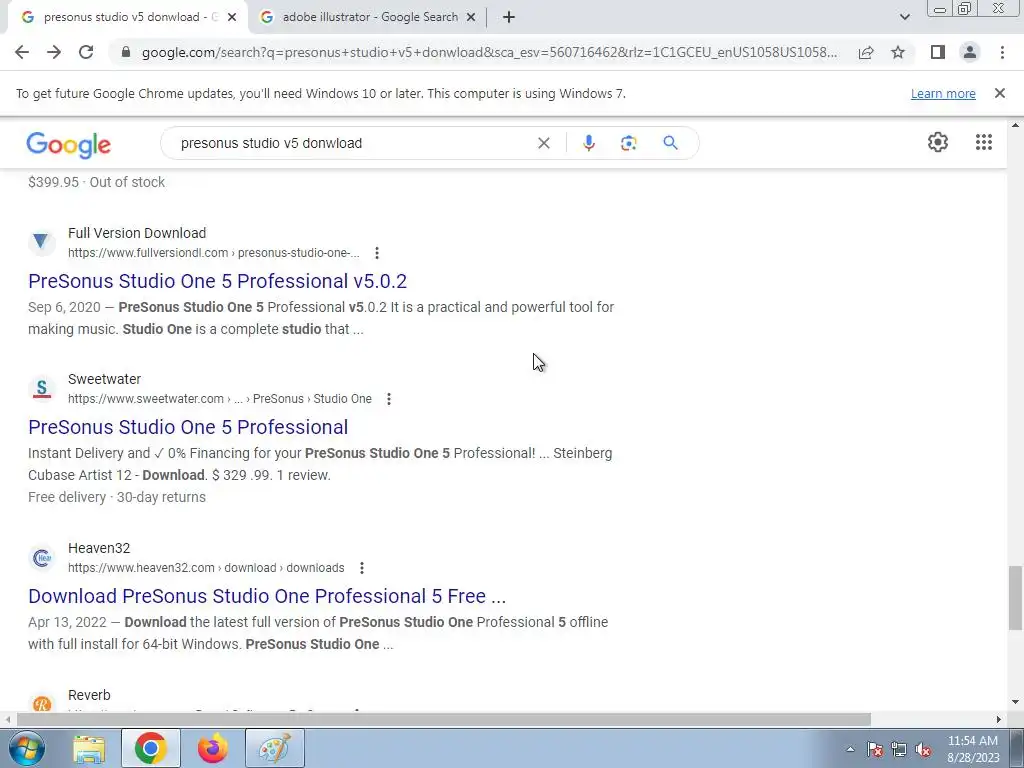The width and height of the screenshot is (1024, 768).
Task: Click the horizontal scrollbar thumb
Action: pyautogui.click(x=443, y=720)
